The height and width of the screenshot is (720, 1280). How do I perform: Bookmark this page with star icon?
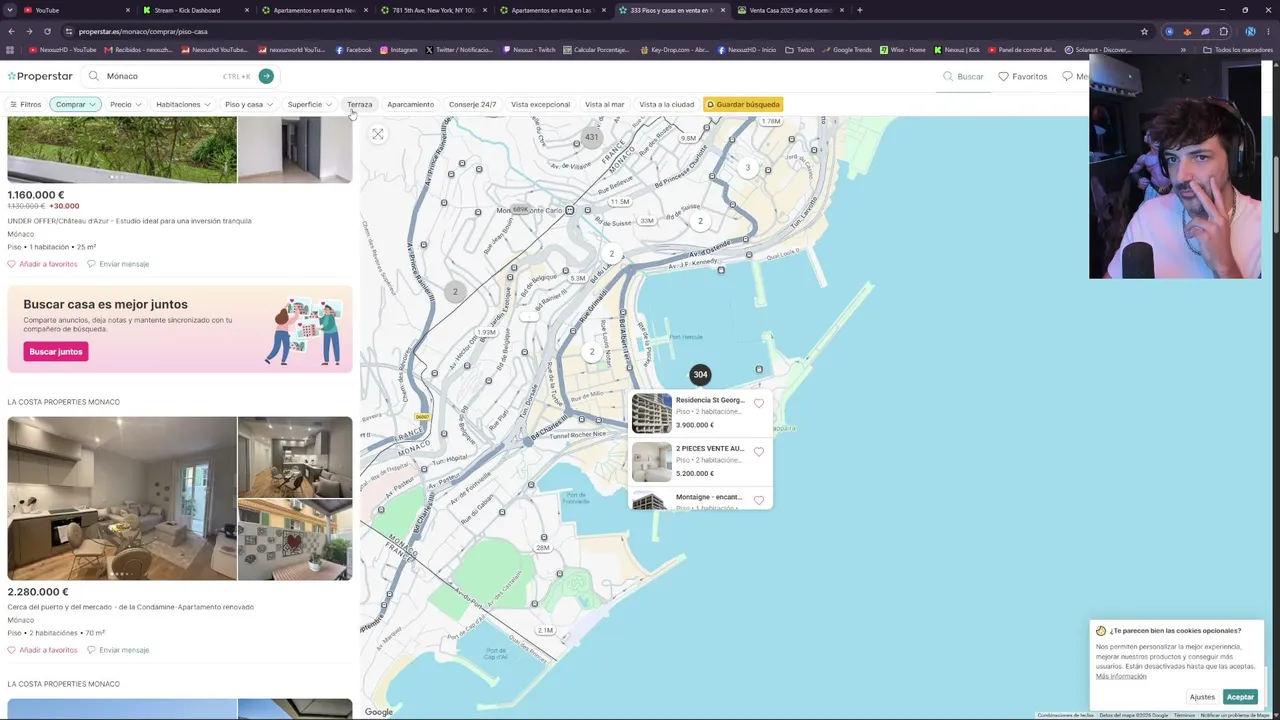pyautogui.click(x=1145, y=31)
